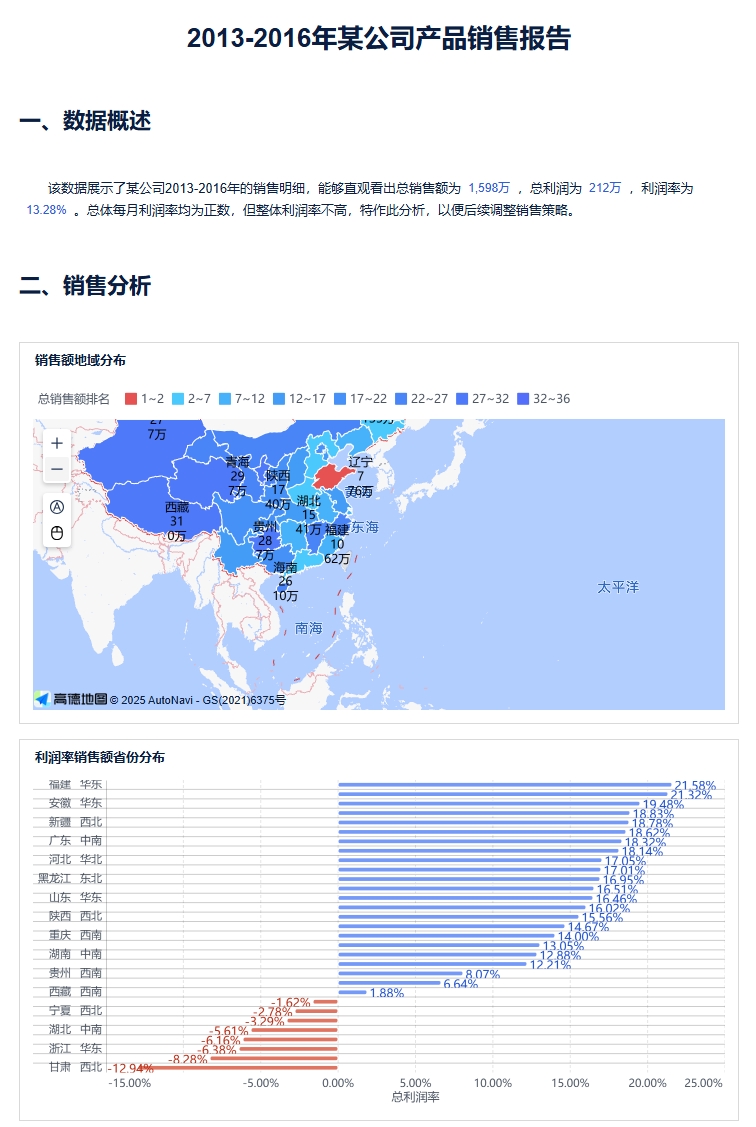The width and height of the screenshot is (756, 1127).
Task: Click the red bar labeled -1.62%
Action: pyautogui.click(x=325, y=1002)
